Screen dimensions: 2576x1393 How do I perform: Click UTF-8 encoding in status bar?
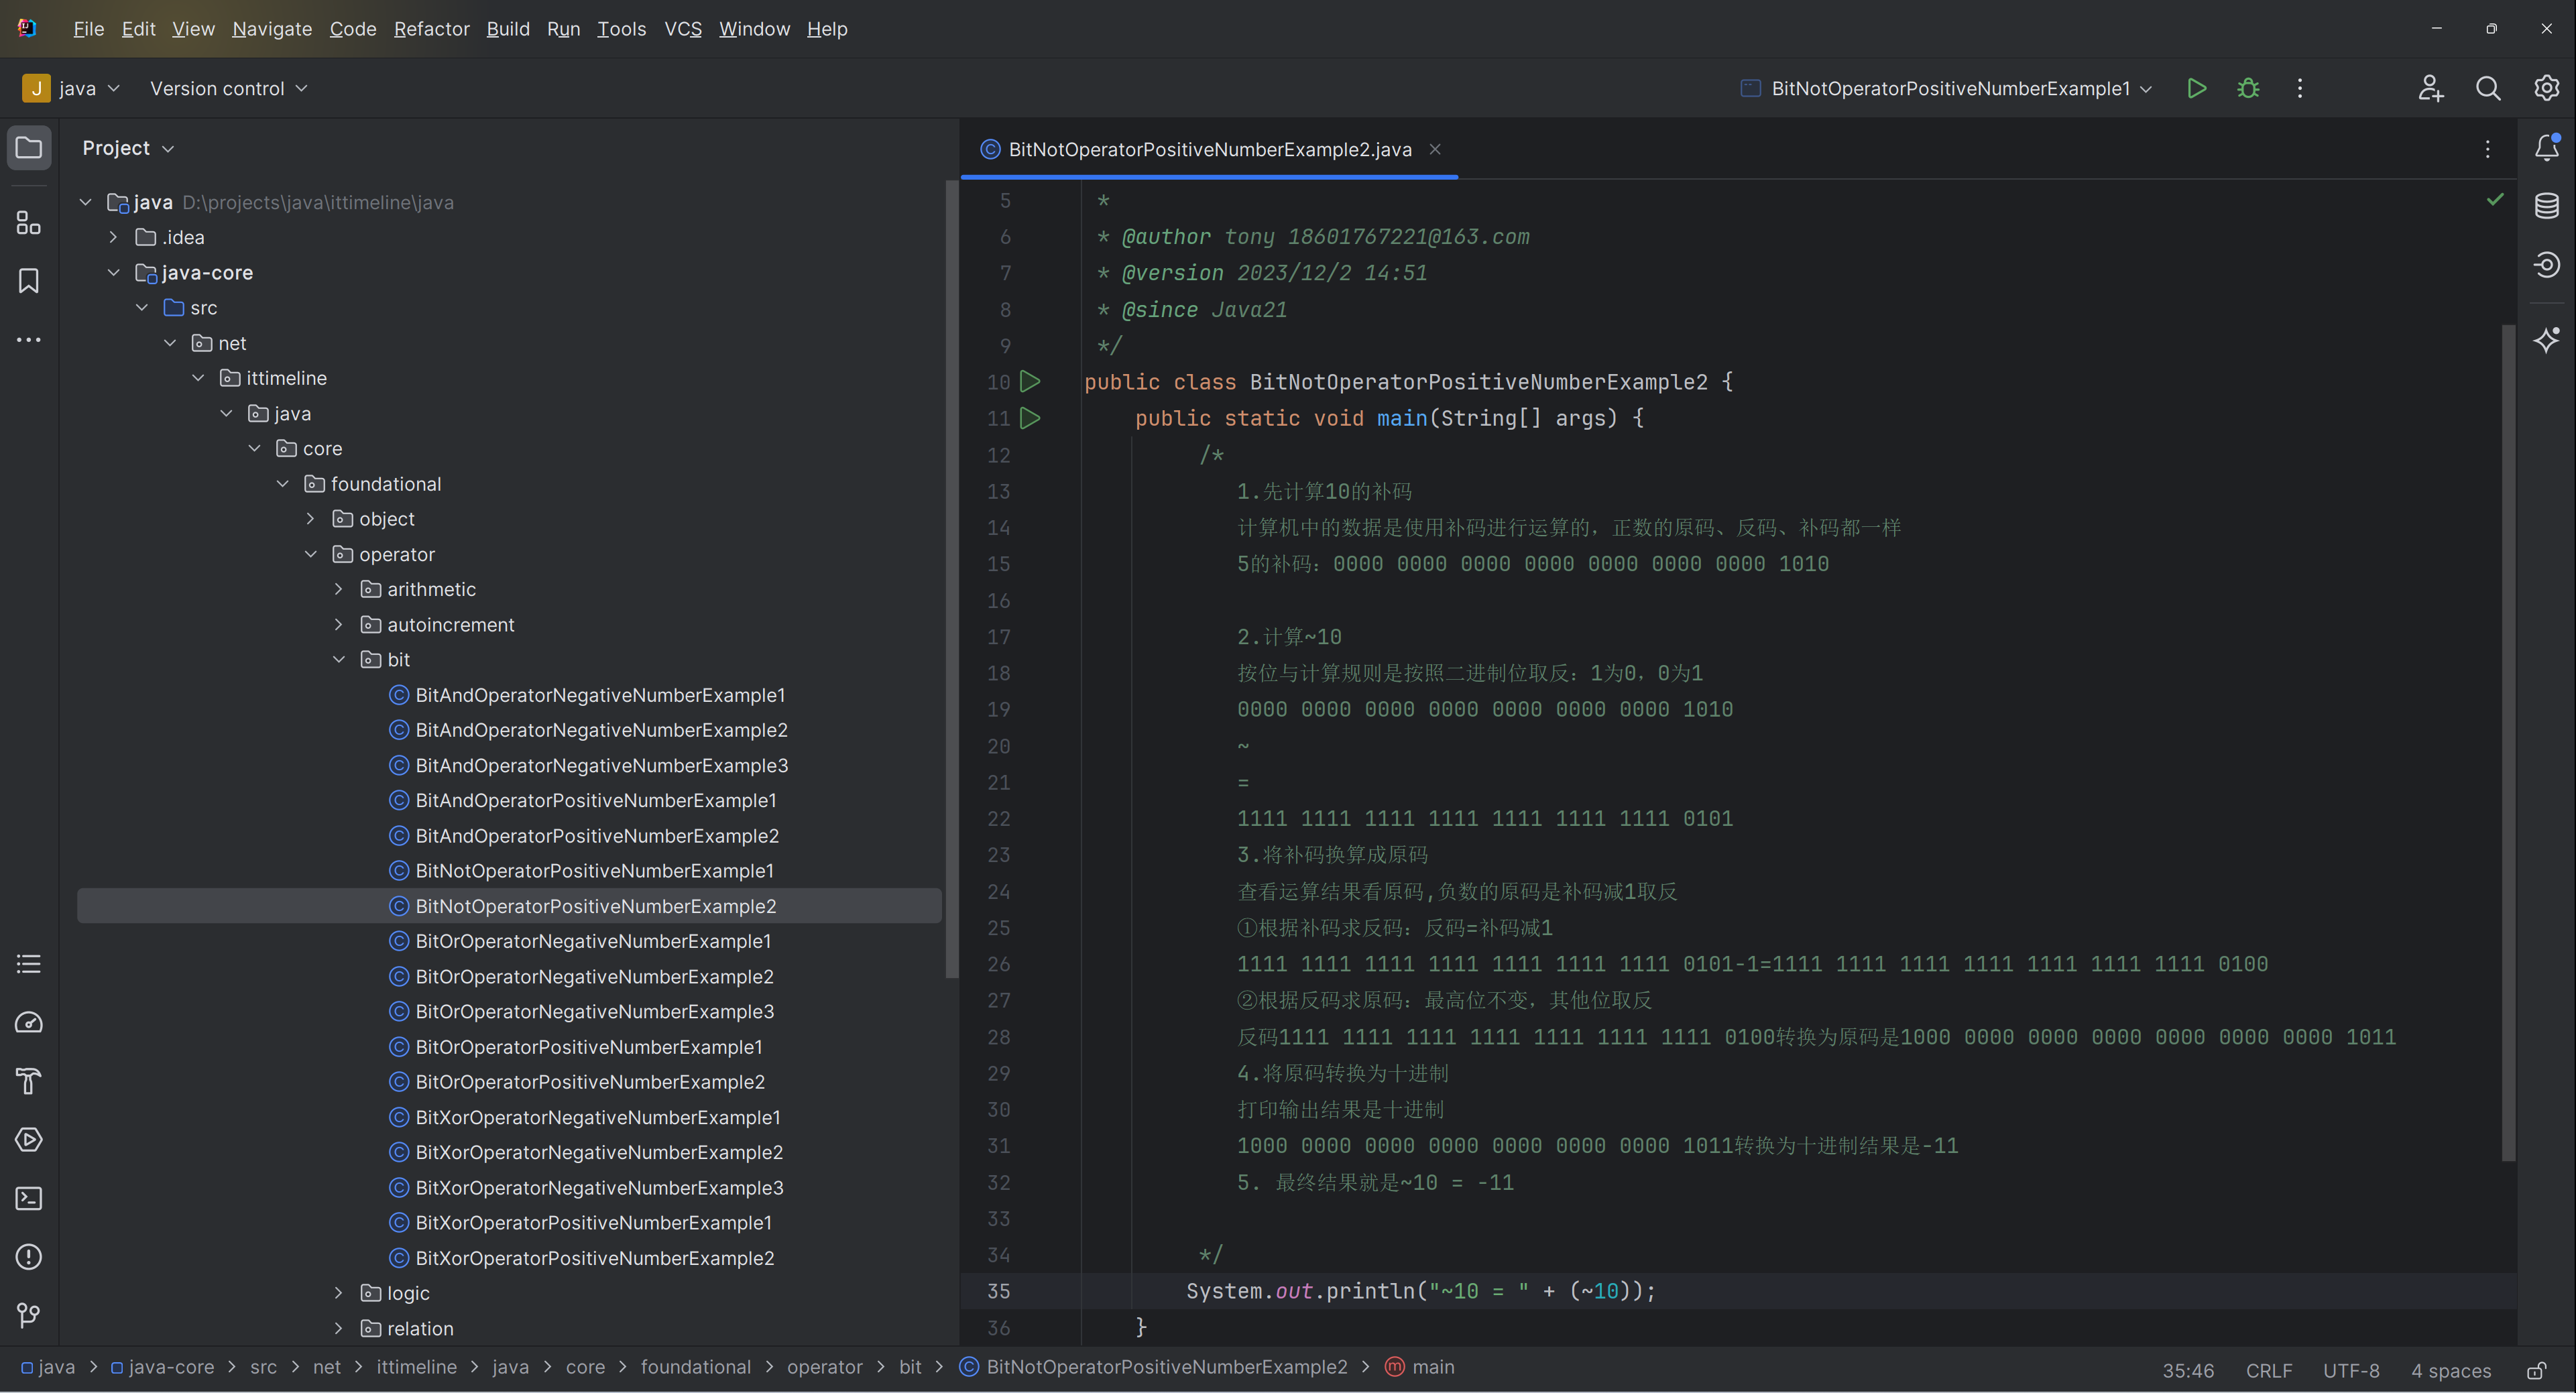pyautogui.click(x=2351, y=1370)
